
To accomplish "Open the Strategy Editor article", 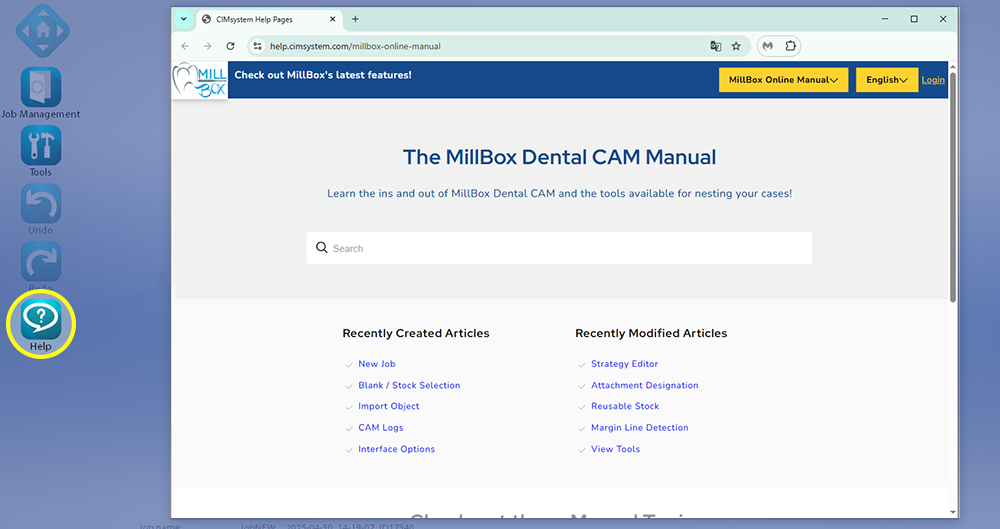I will pos(624,364).
